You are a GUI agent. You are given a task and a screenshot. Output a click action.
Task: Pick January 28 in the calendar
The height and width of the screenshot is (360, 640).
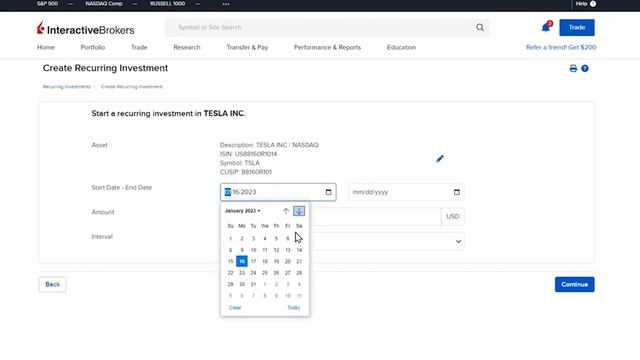pyautogui.click(x=299, y=273)
